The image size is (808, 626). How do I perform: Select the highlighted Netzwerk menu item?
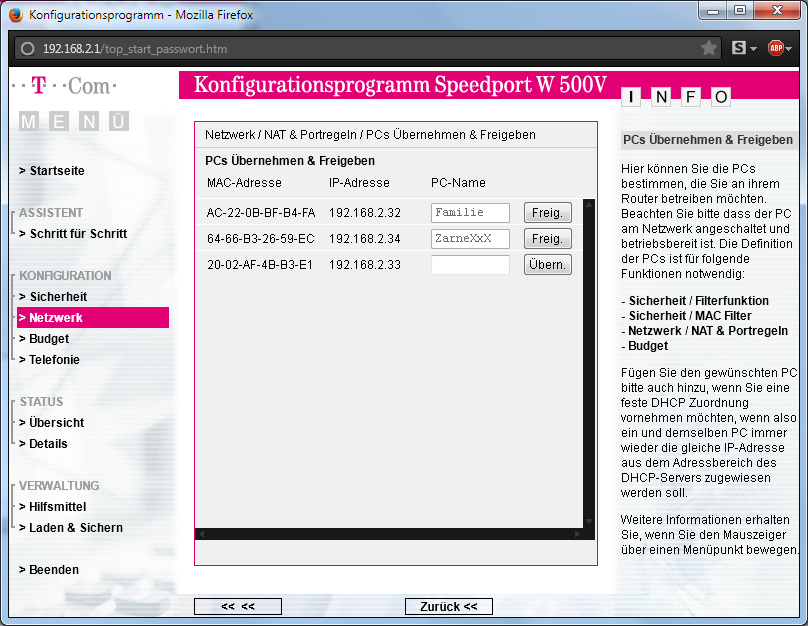click(x=93, y=317)
